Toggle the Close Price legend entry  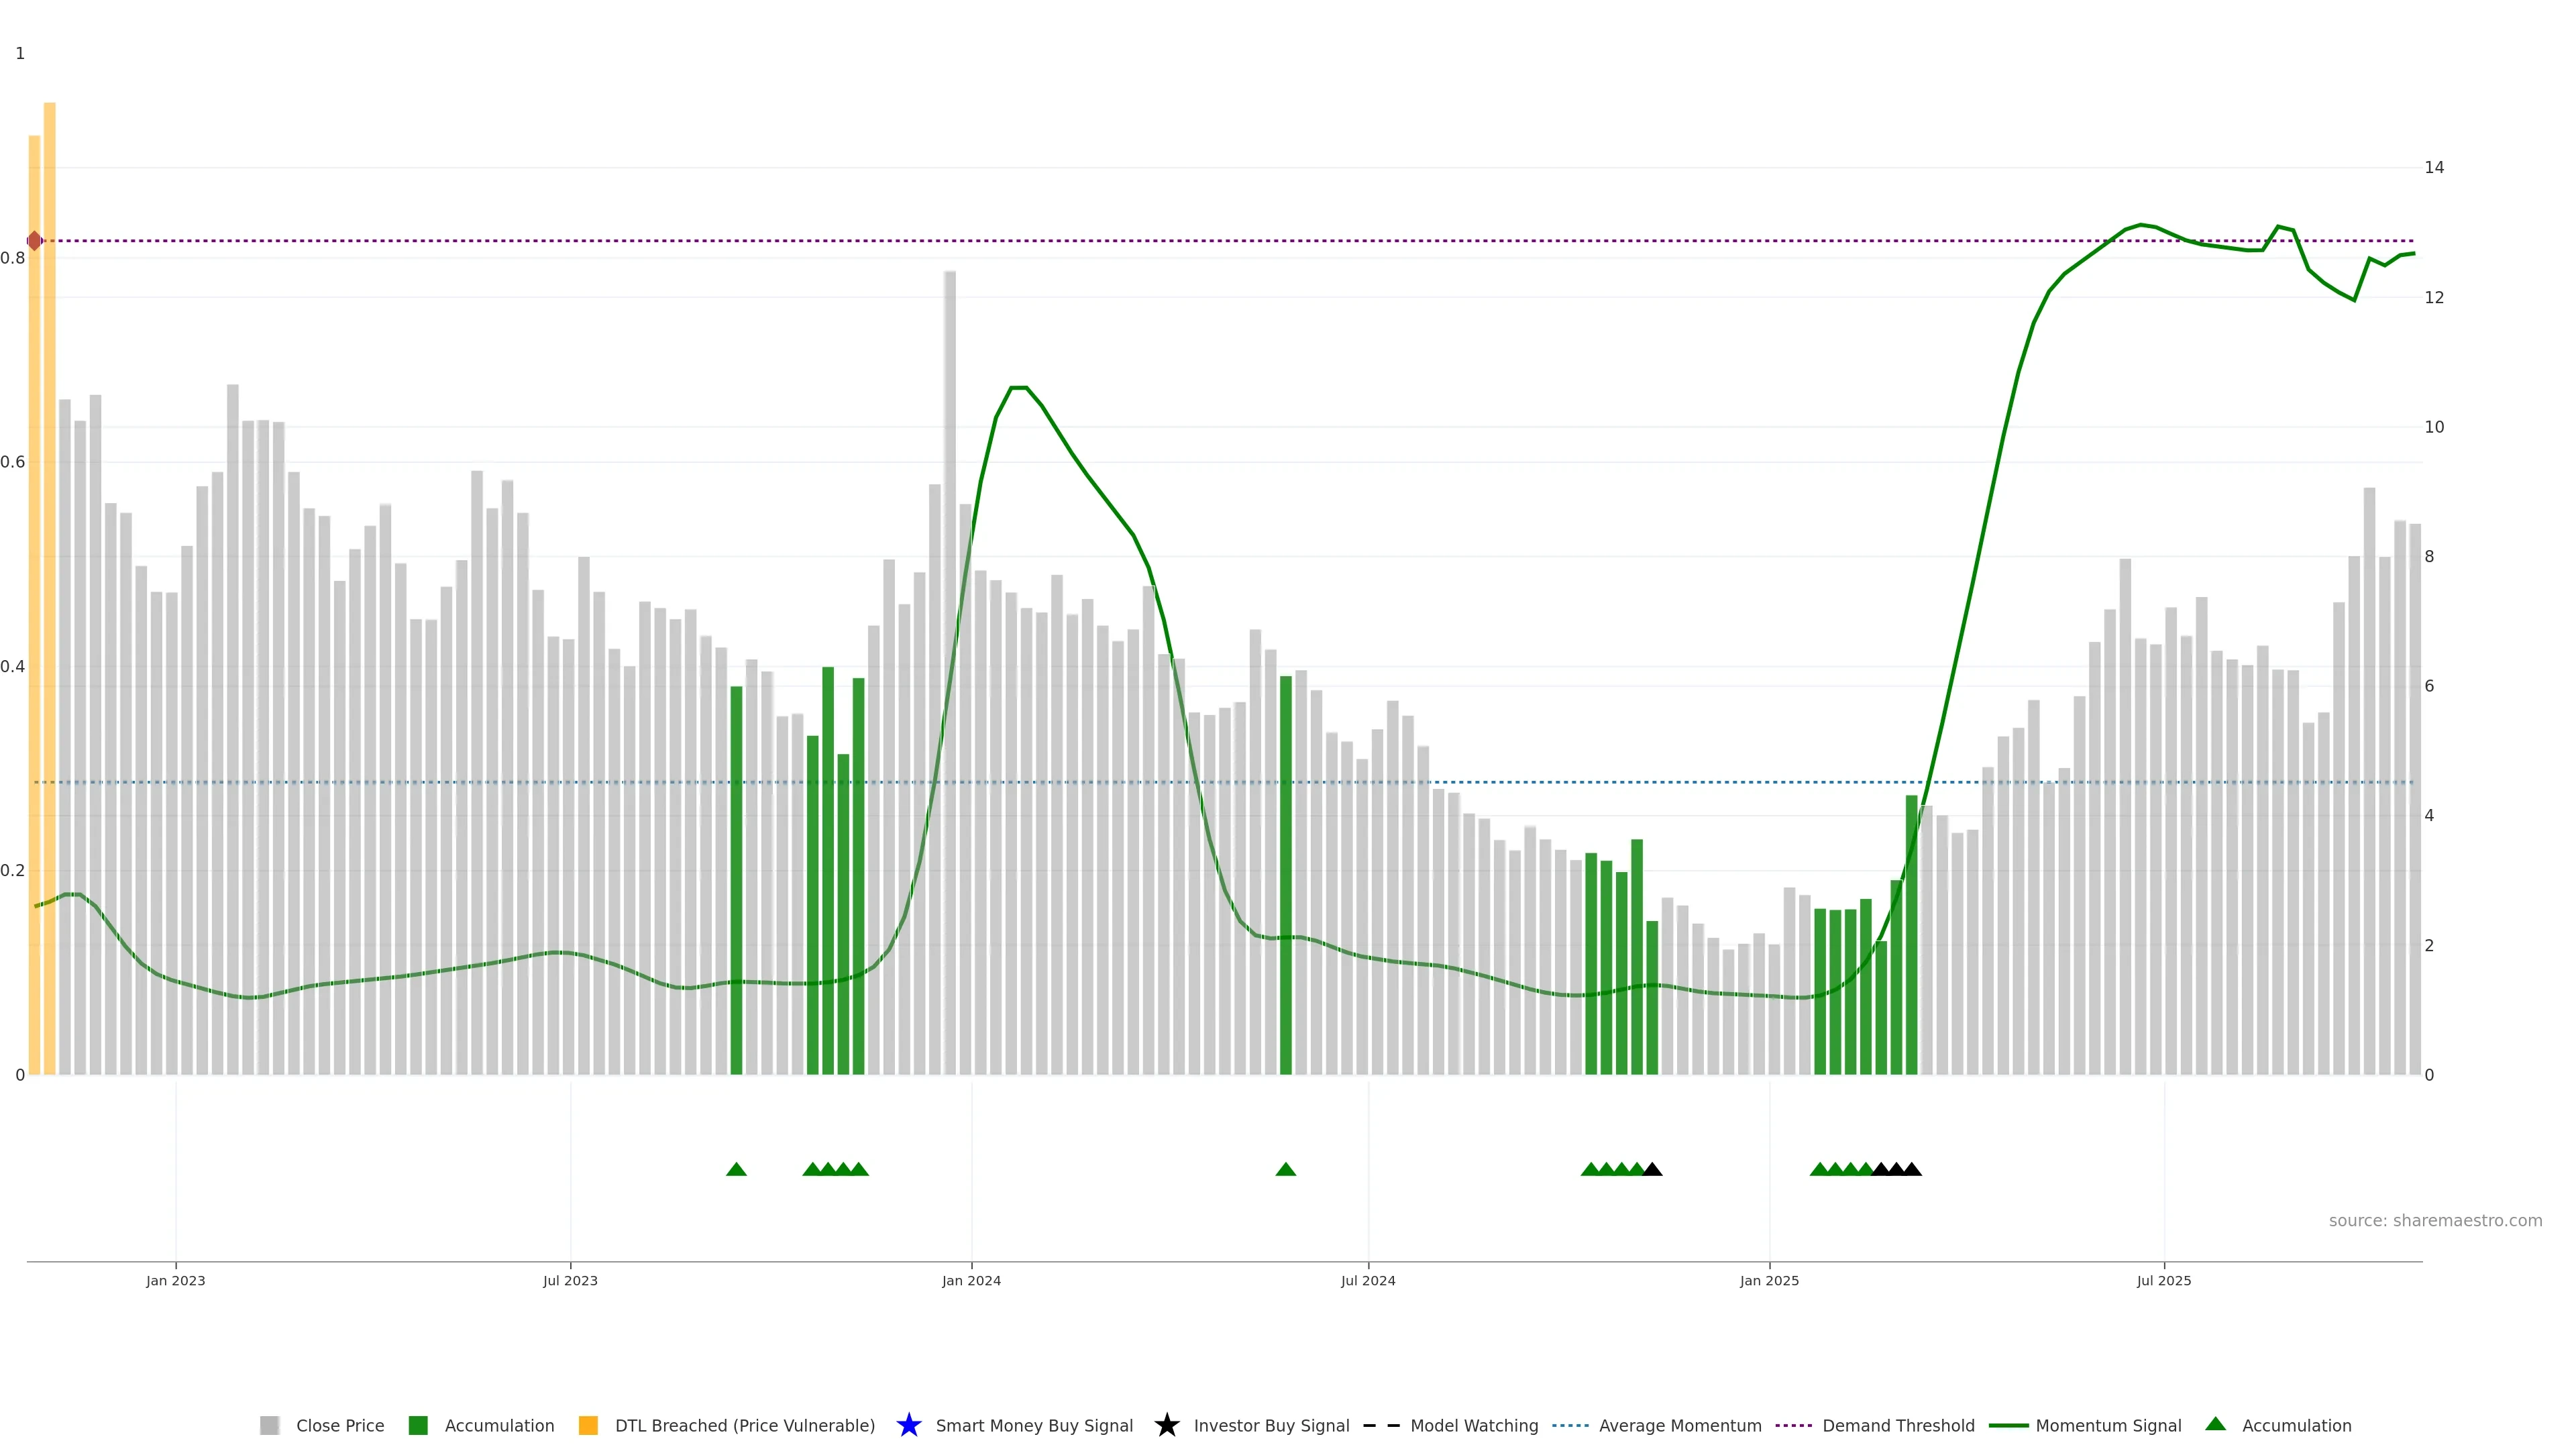(x=339, y=1425)
